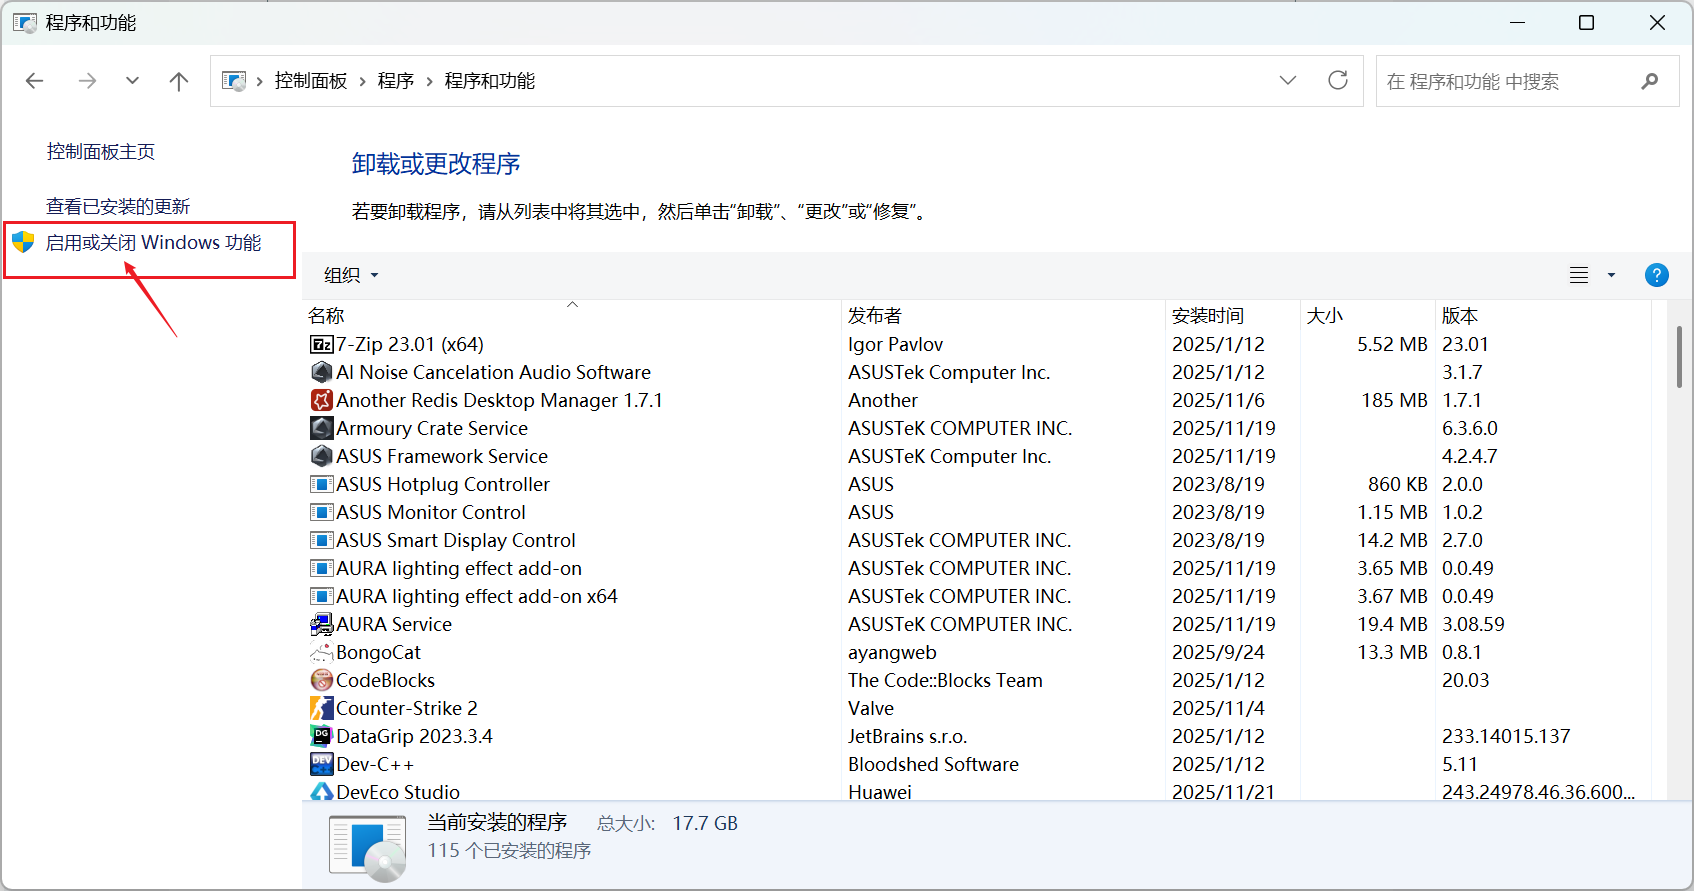Open the 查看已安装的更新 link
The height and width of the screenshot is (891, 1694).
118,207
